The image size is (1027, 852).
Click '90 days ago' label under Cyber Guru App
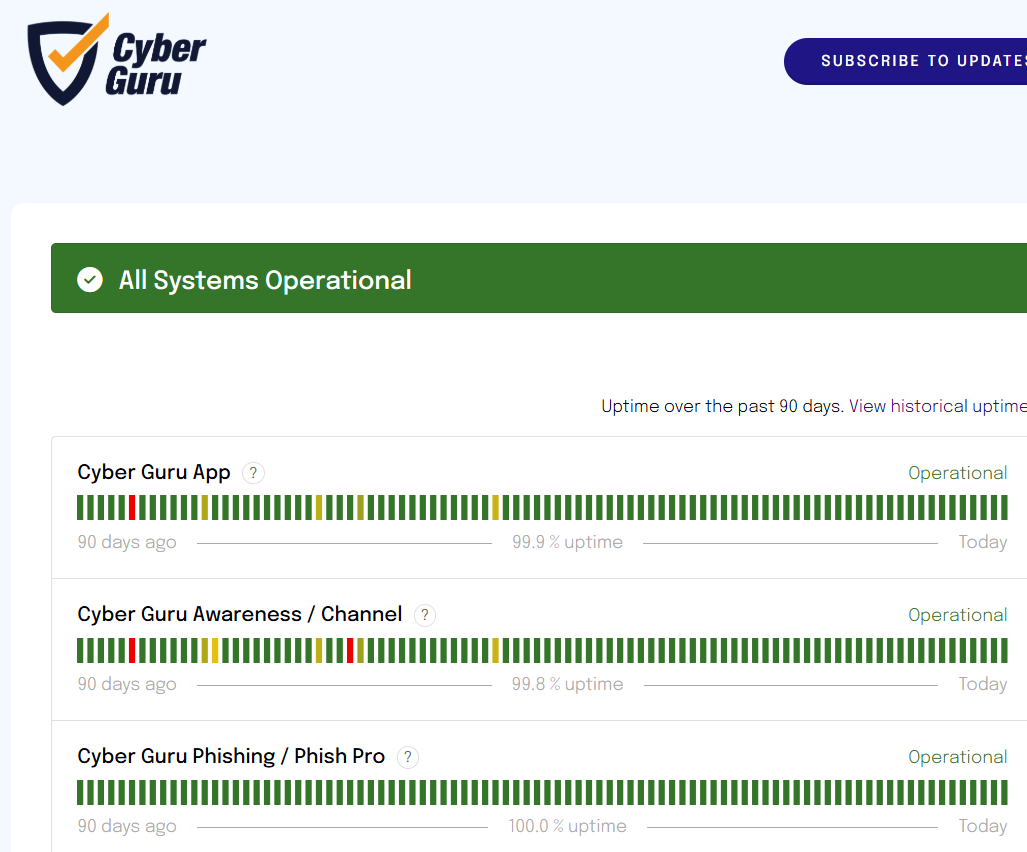click(127, 542)
